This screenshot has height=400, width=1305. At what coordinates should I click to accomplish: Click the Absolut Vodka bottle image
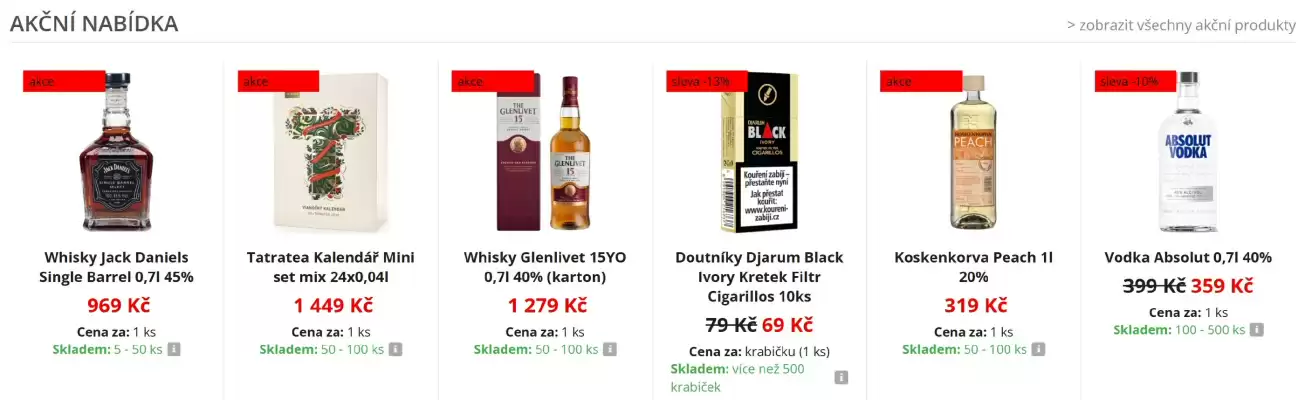1188,150
